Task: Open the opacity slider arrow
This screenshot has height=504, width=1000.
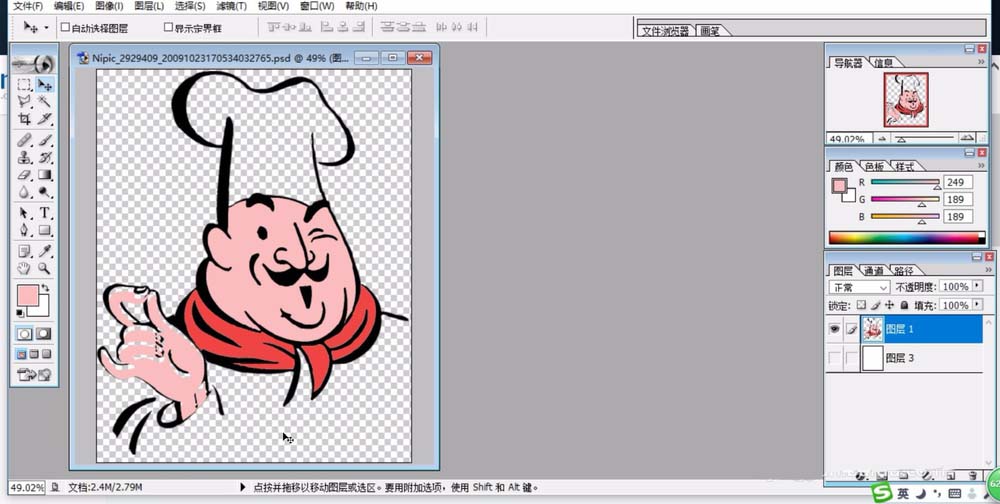Action: pyautogui.click(x=978, y=286)
